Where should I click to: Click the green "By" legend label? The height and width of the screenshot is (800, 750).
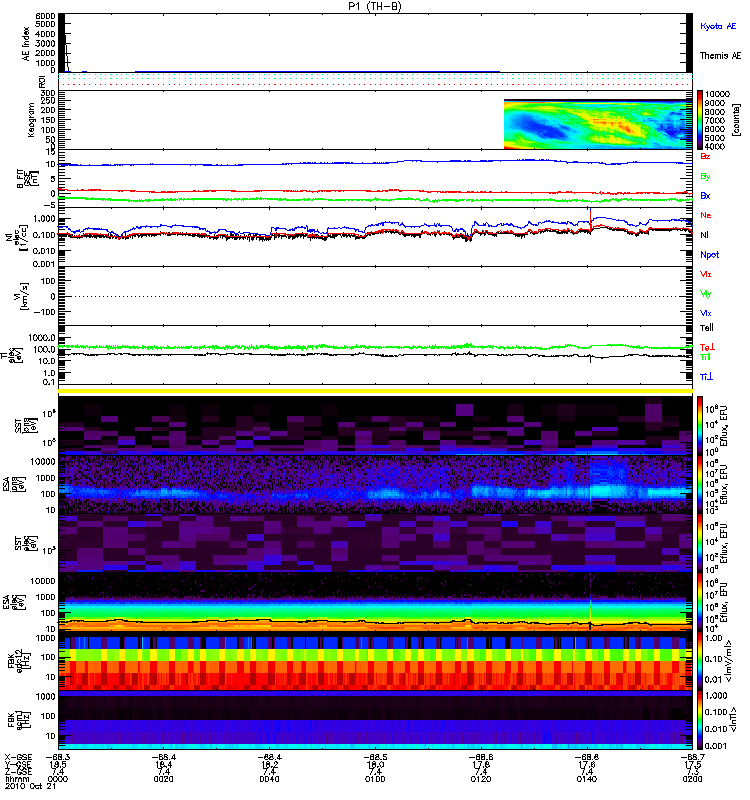[x=705, y=177]
